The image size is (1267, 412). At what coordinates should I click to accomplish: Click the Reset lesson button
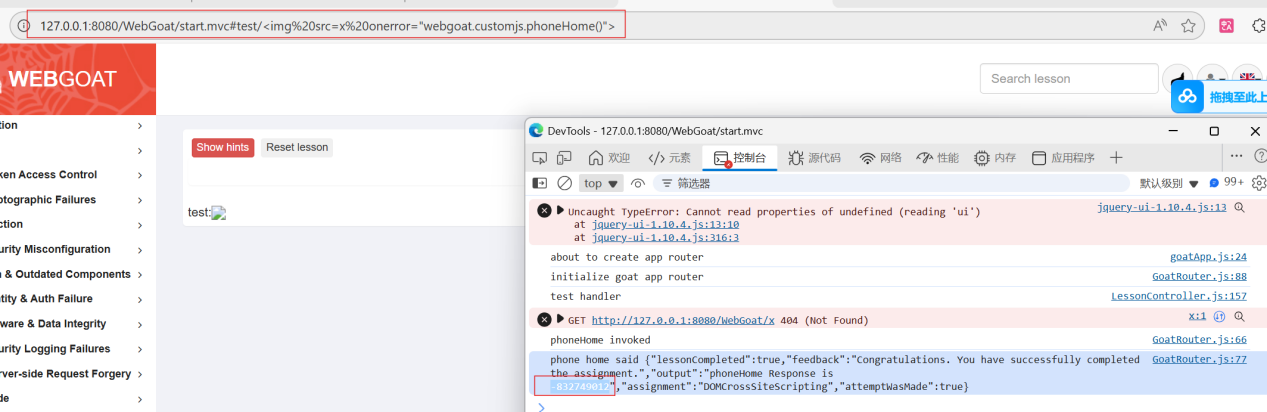tap(297, 147)
